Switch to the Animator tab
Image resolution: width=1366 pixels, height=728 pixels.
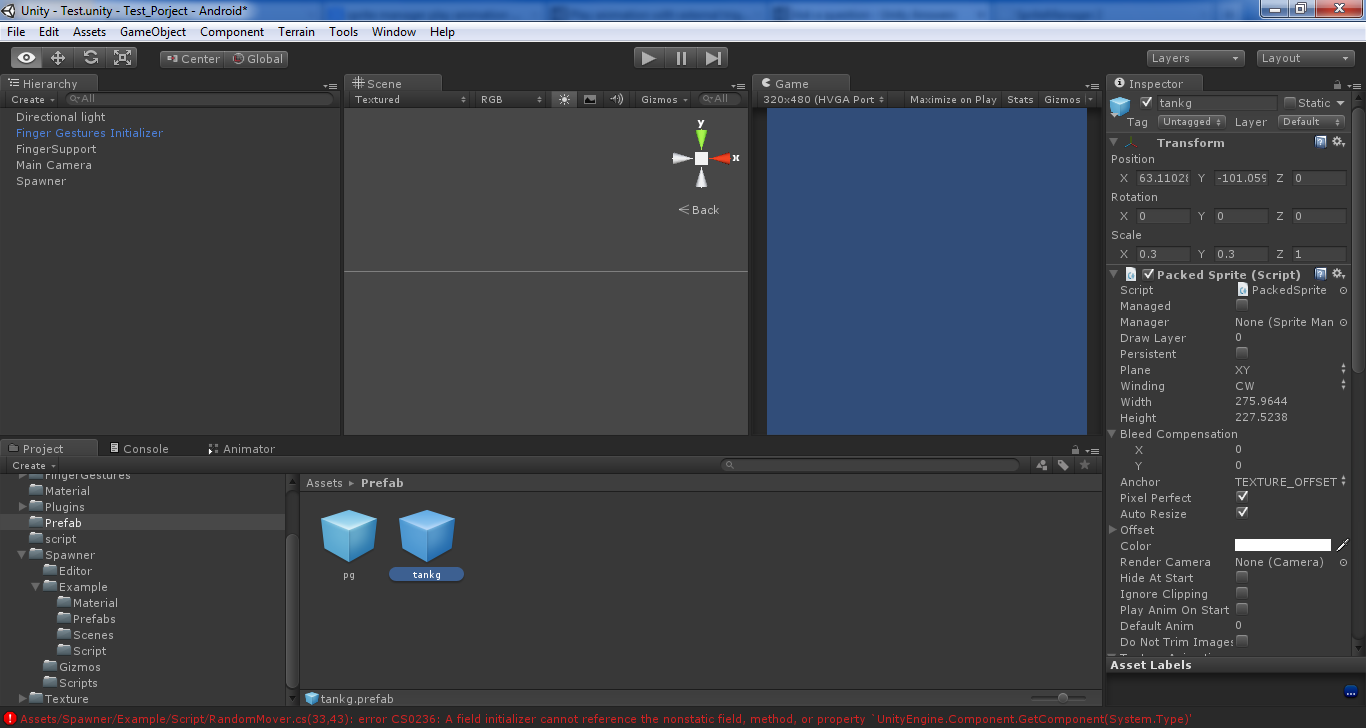tap(241, 449)
